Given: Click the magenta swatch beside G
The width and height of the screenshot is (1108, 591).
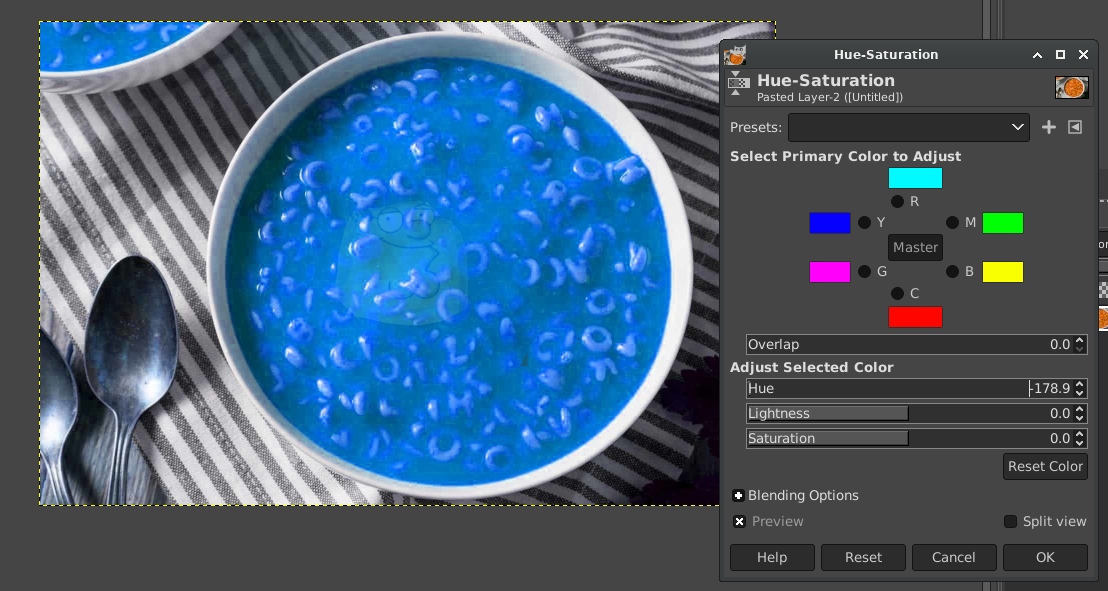Looking at the screenshot, I should click(x=830, y=271).
